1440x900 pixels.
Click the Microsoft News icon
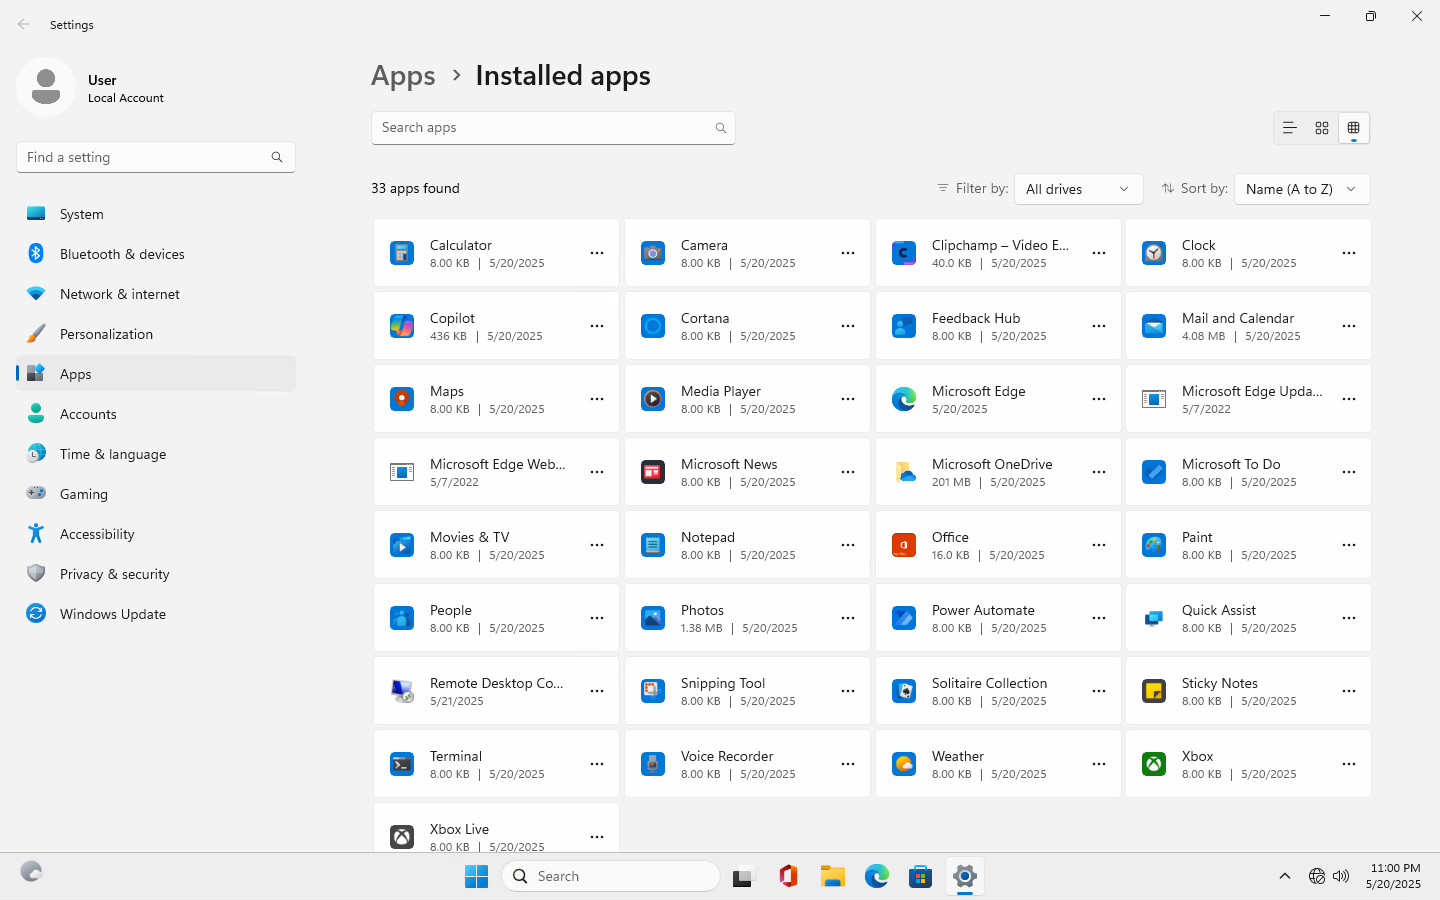pyautogui.click(x=653, y=472)
